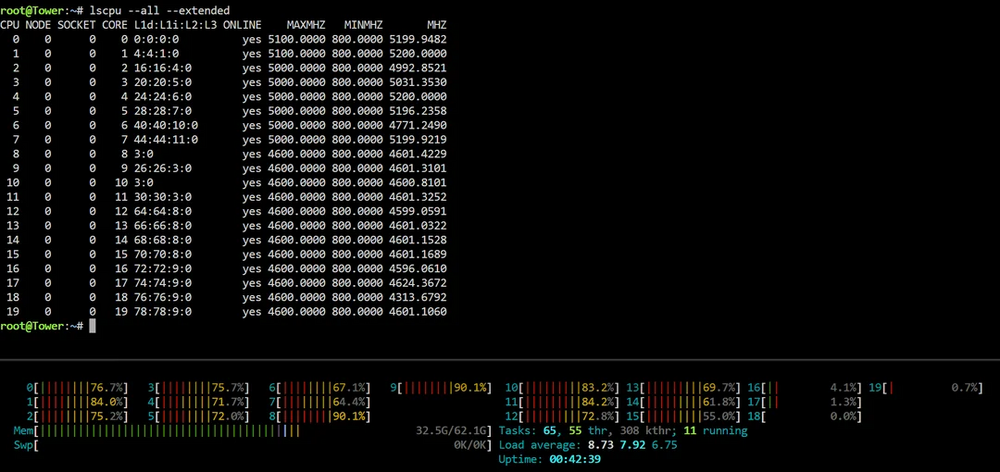Select the MHZ value 4992.8521

418,68
